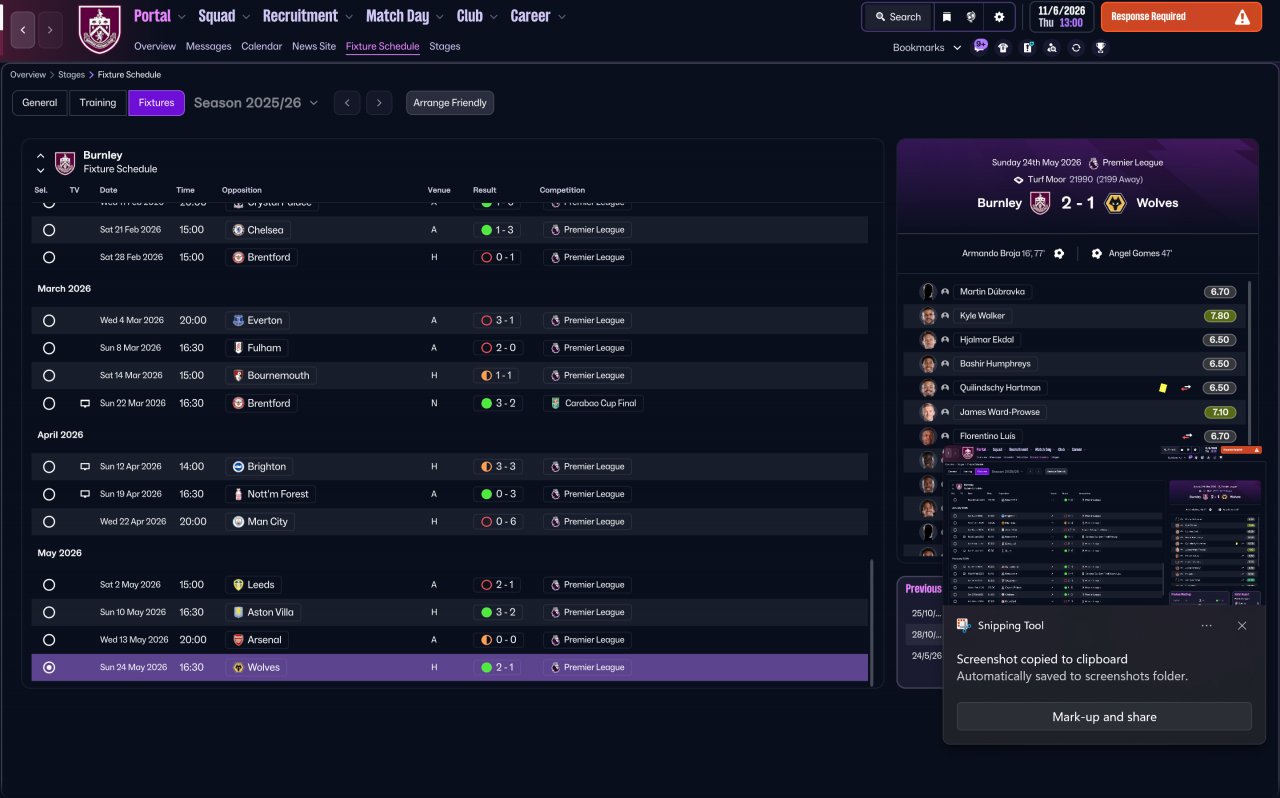The image size is (1280, 798).
Task: Click Quilindschy Hartman's yellow card icon
Action: click(x=1163, y=388)
